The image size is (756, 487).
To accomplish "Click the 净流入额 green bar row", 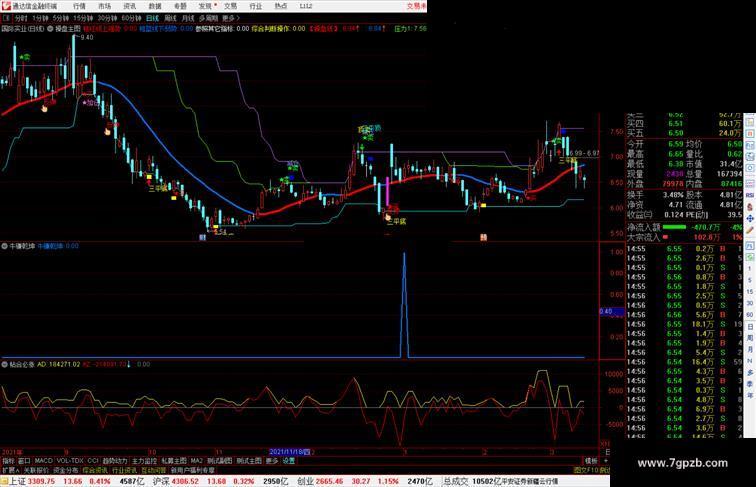I will coord(684,227).
